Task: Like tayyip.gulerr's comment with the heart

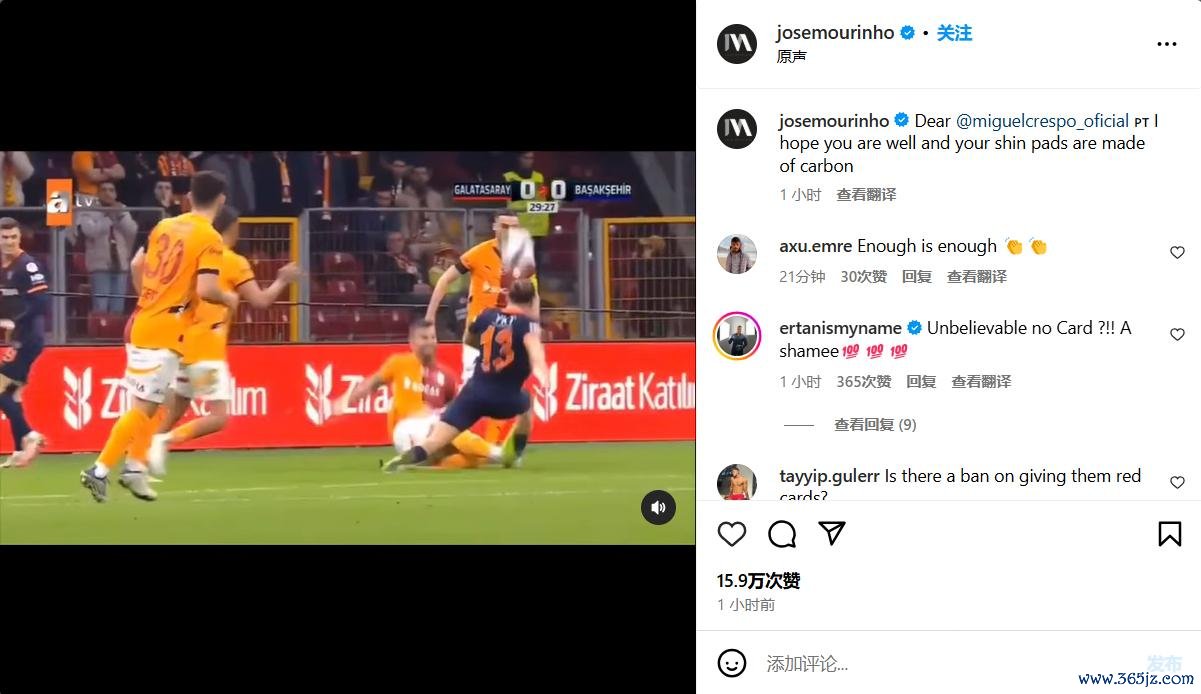Action: [1177, 483]
